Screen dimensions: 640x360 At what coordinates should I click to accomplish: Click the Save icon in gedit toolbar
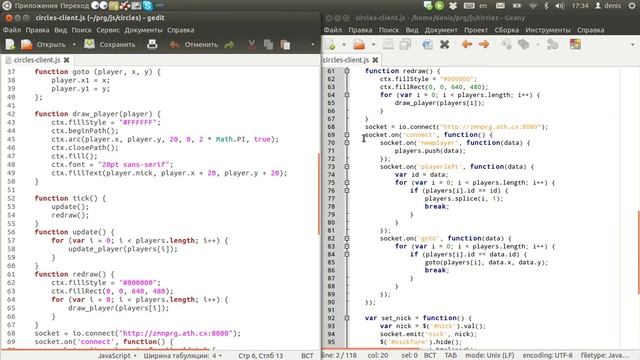(x=89, y=44)
